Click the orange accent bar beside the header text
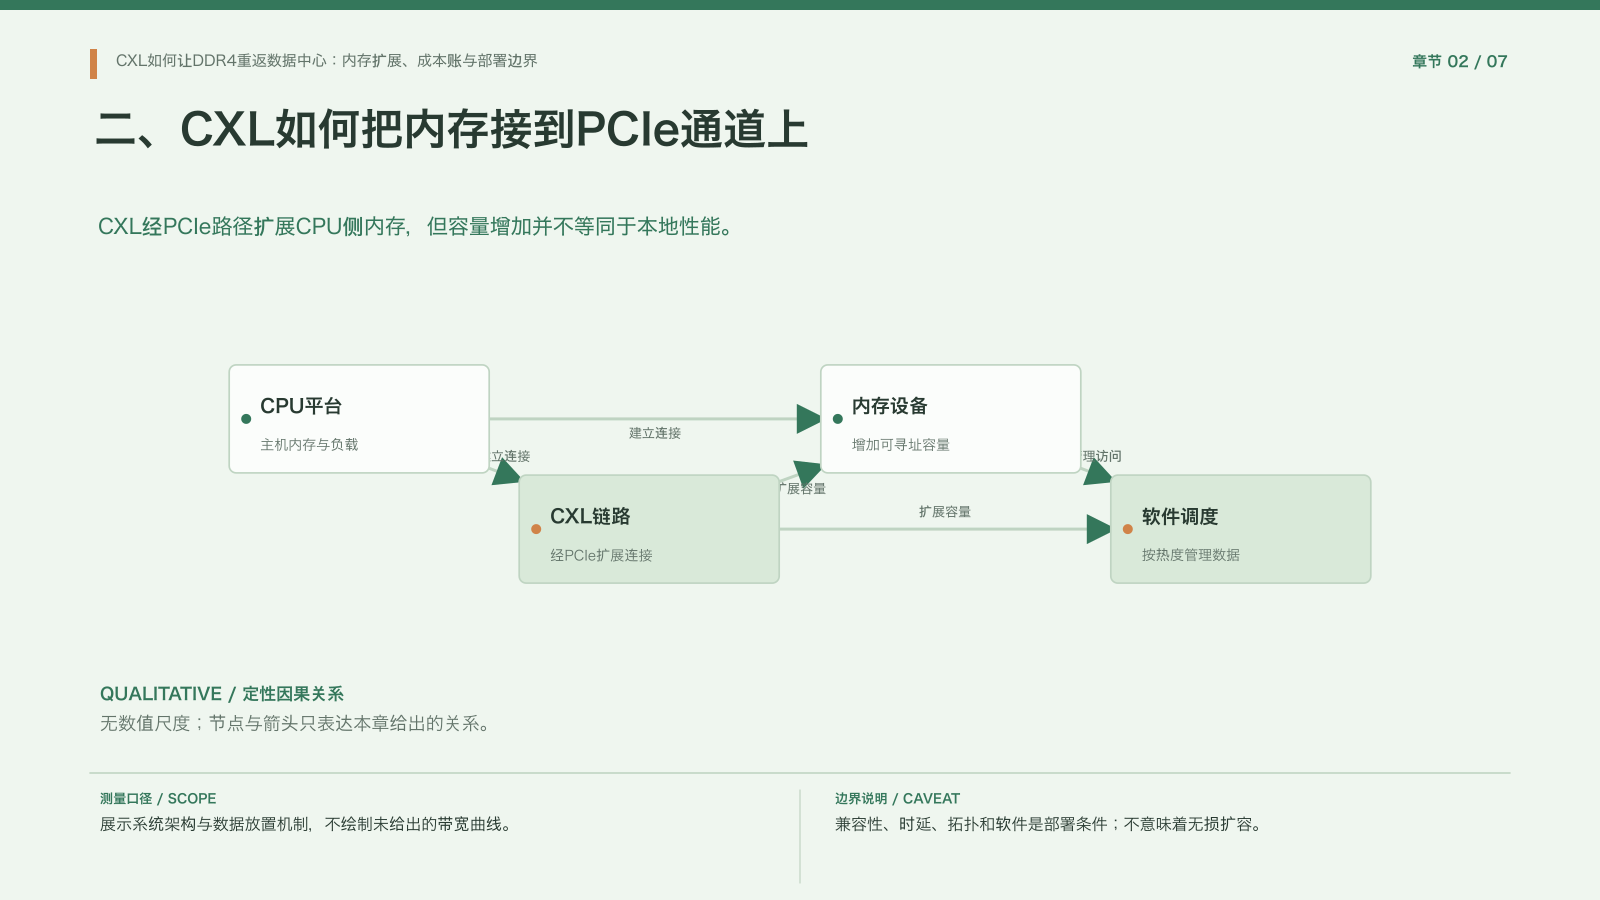The height and width of the screenshot is (900, 1600). tap(93, 64)
